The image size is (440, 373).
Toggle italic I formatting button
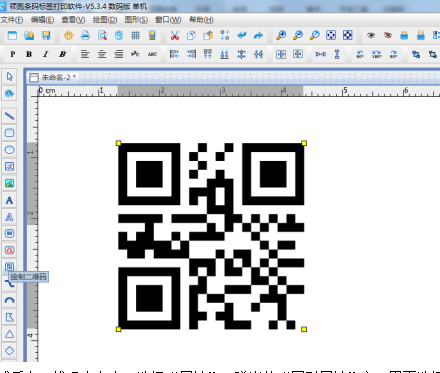(x=46, y=54)
